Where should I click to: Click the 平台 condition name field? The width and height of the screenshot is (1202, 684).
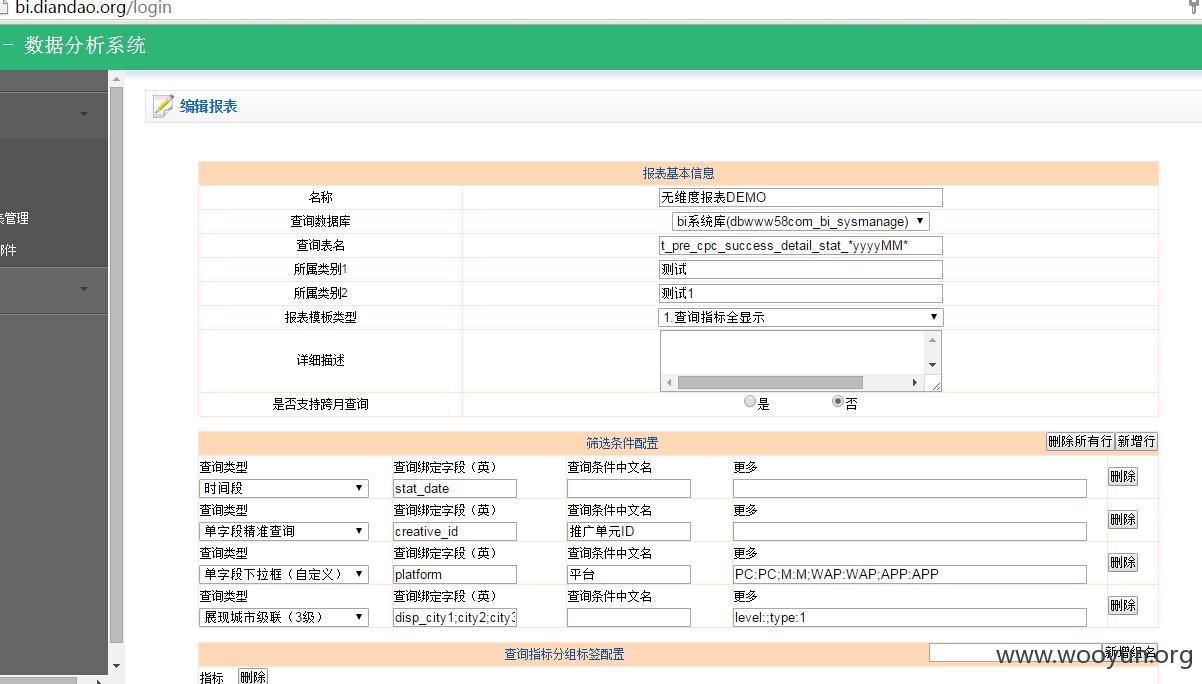[629, 574]
